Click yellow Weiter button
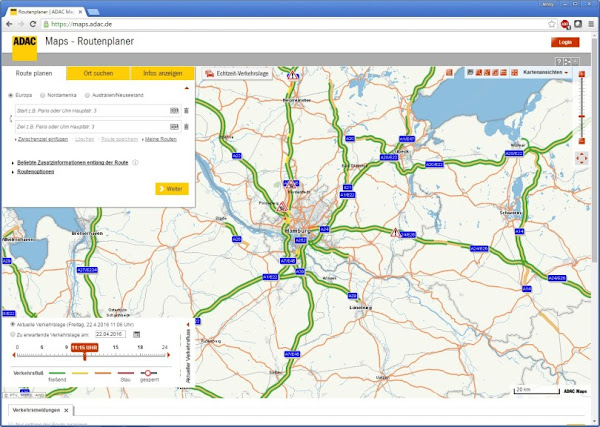The width and height of the screenshot is (600, 427). 172,189
